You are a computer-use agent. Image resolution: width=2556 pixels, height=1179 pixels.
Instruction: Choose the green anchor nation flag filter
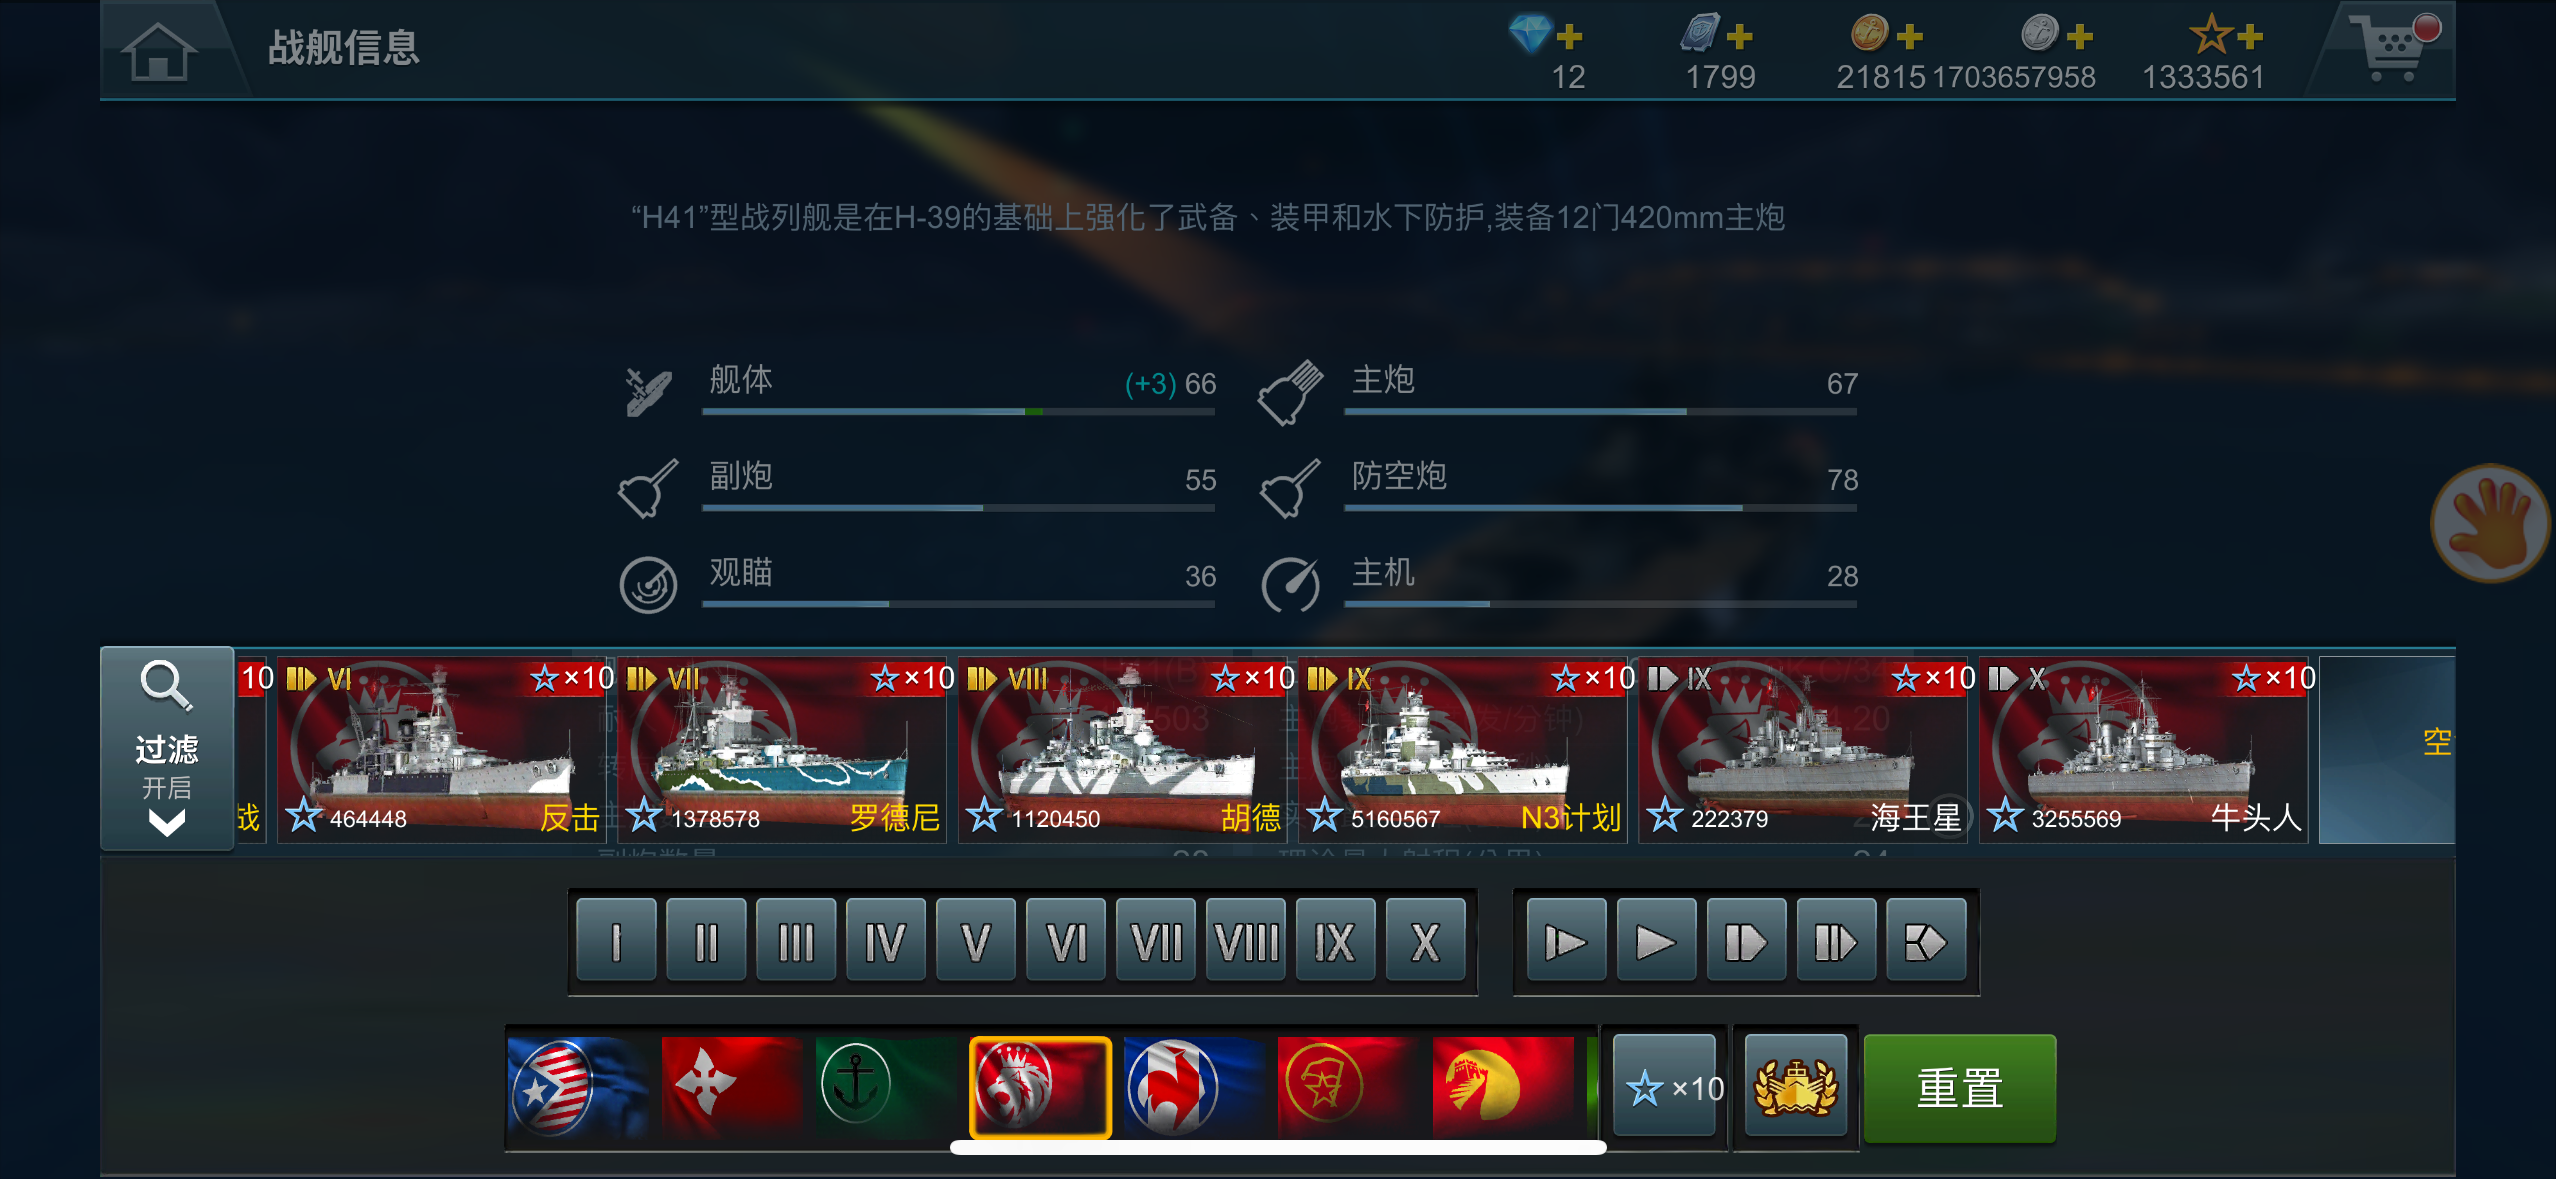[887, 1087]
